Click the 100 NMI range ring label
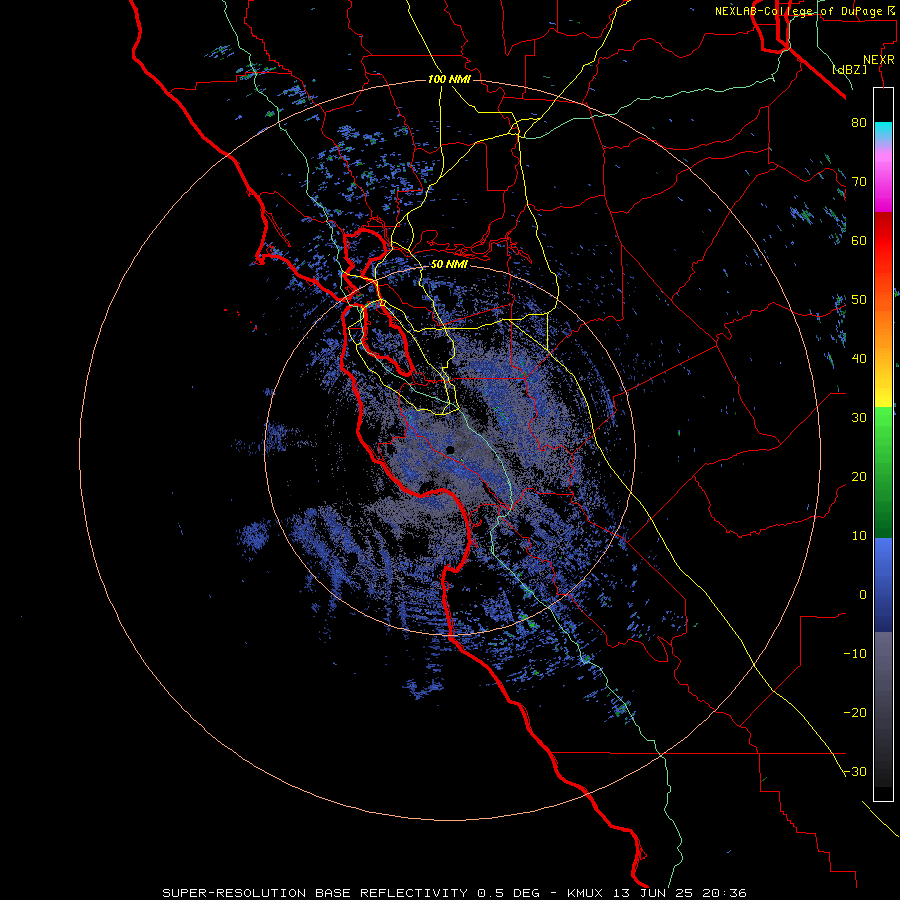The width and height of the screenshot is (900, 900). pyautogui.click(x=449, y=79)
